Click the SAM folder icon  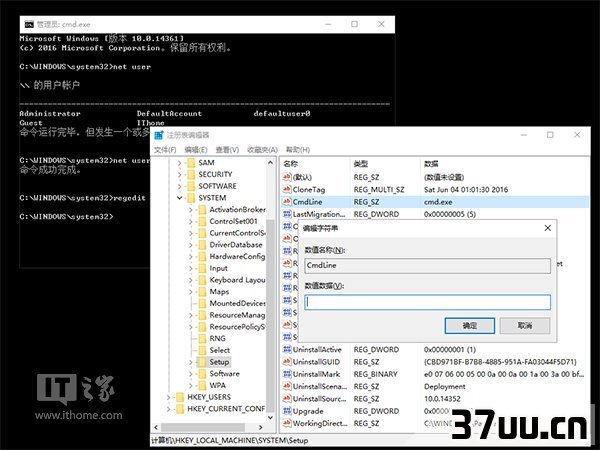click(x=191, y=163)
